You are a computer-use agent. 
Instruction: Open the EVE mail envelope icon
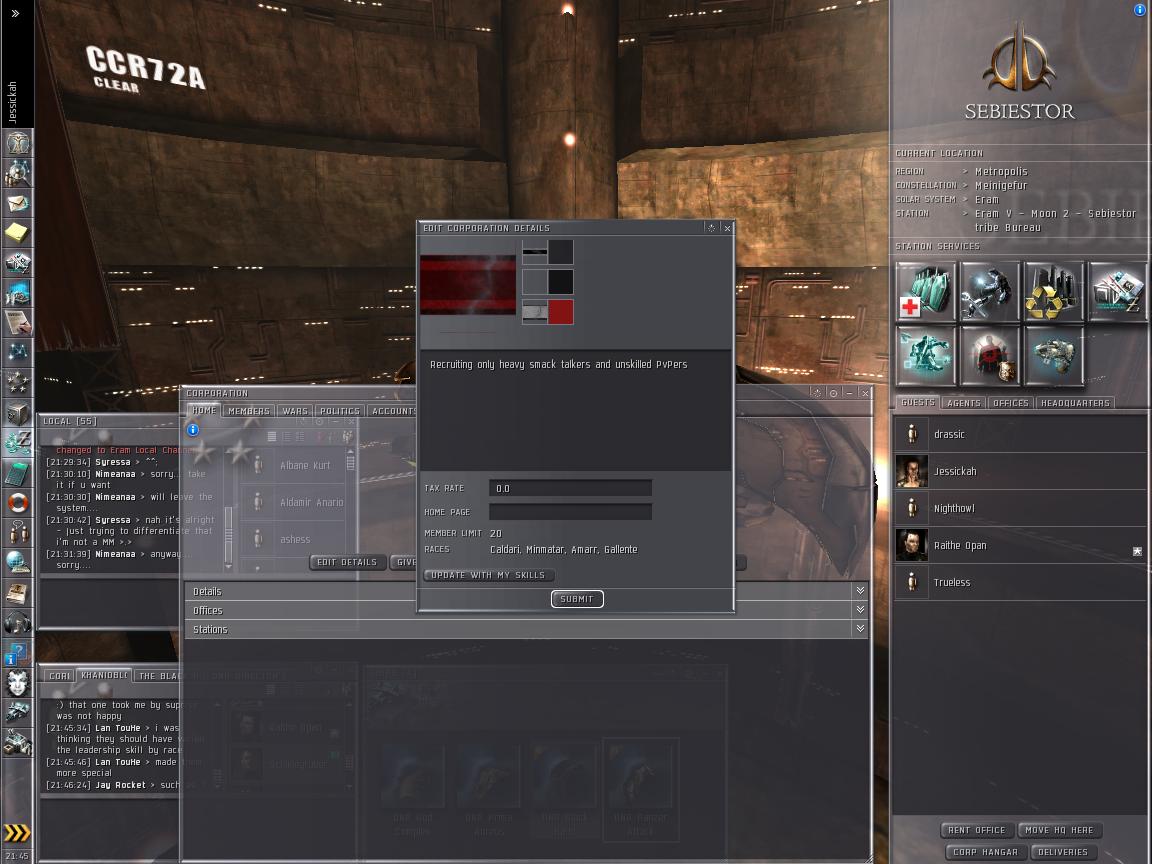pos(17,203)
